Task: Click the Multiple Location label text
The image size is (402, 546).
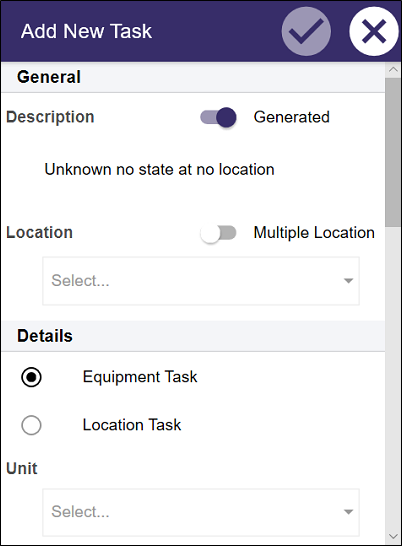Action: pos(314,233)
